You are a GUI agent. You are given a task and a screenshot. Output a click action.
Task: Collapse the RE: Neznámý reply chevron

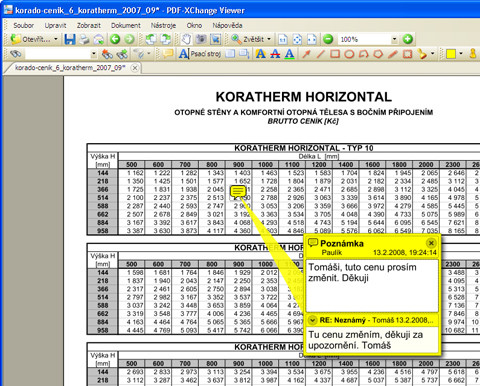pos(312,320)
